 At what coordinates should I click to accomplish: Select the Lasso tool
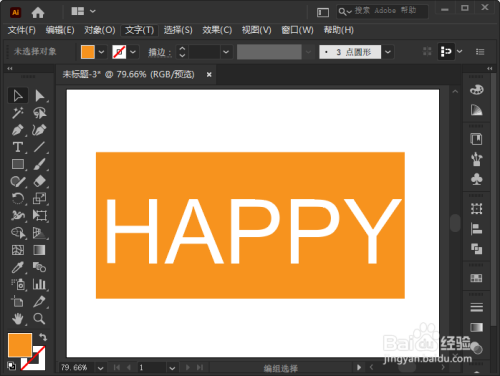(x=40, y=113)
